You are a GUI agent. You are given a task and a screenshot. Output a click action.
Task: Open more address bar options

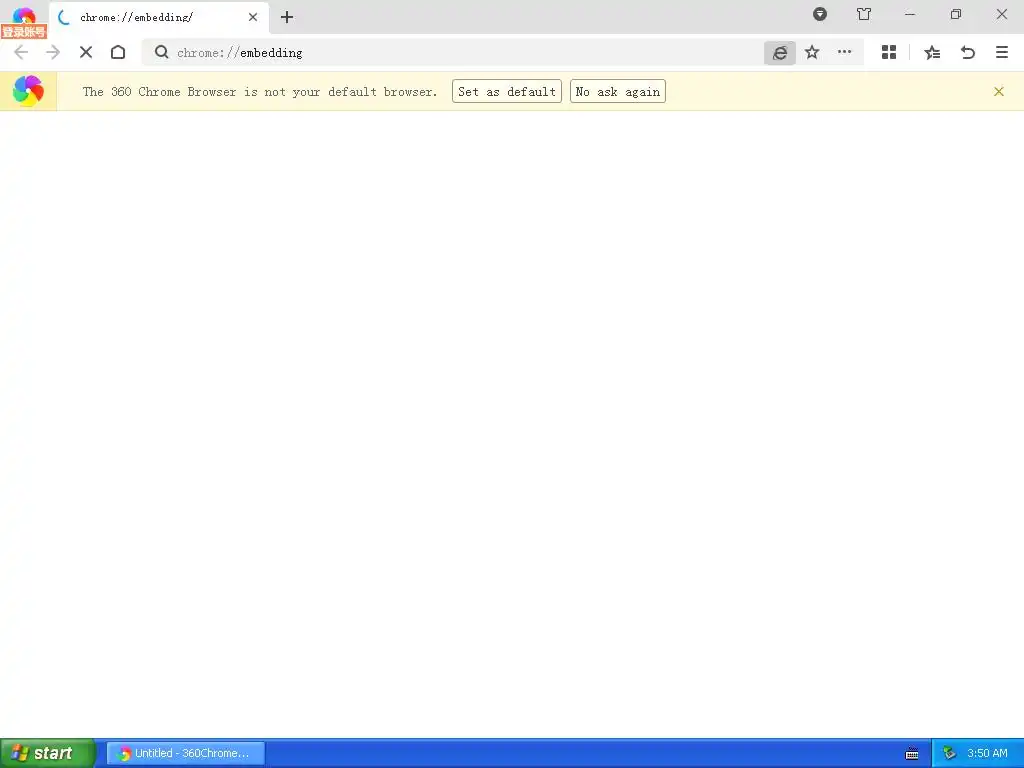(x=844, y=52)
